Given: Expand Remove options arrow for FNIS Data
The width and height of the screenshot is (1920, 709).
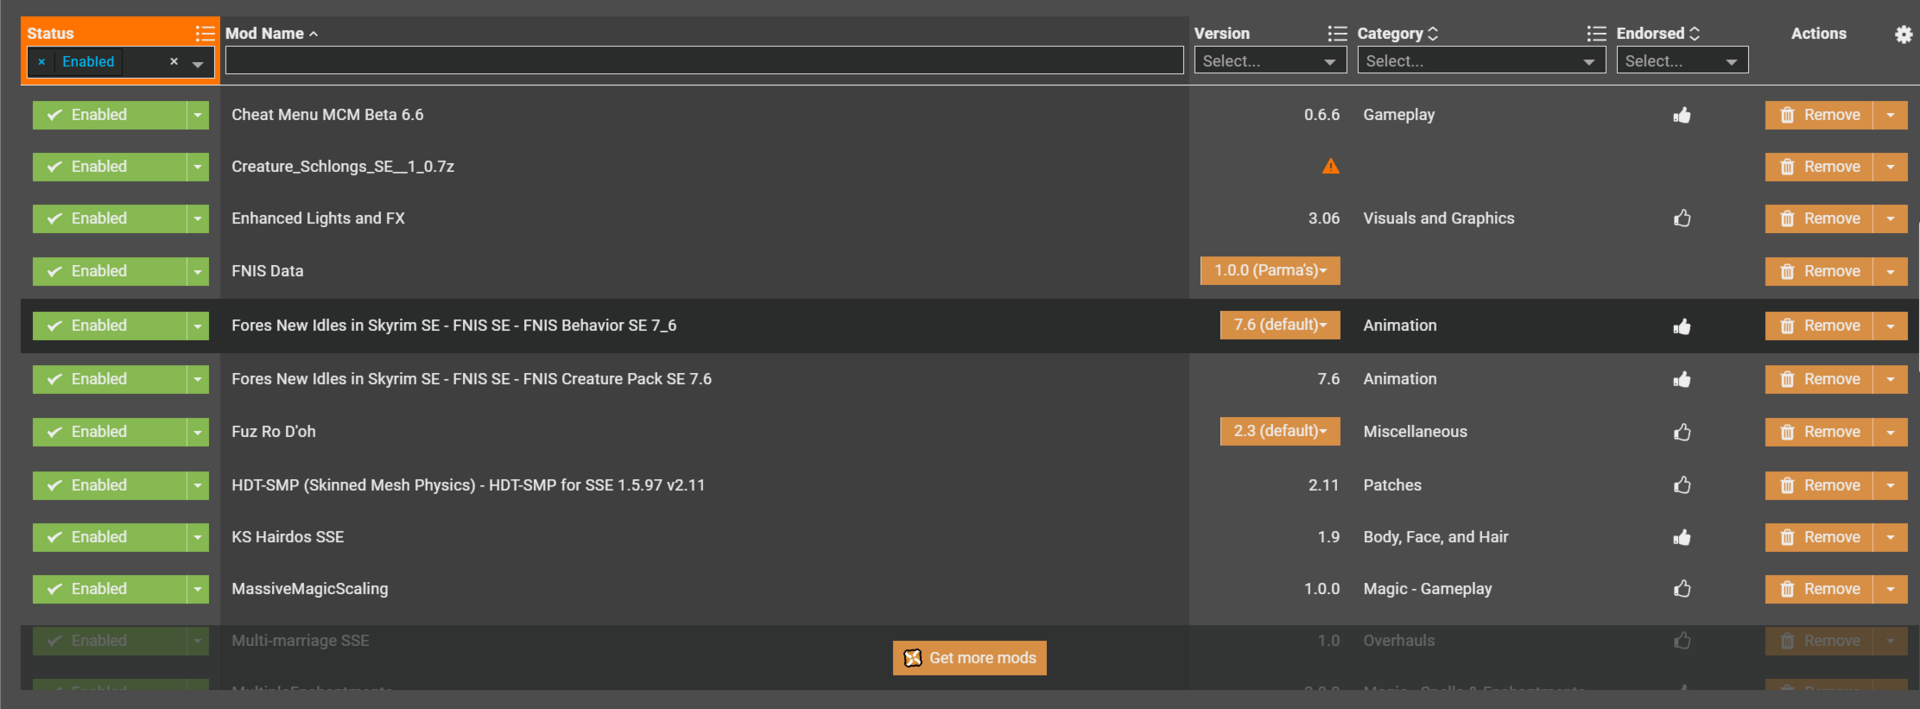Looking at the screenshot, I should click(1890, 271).
